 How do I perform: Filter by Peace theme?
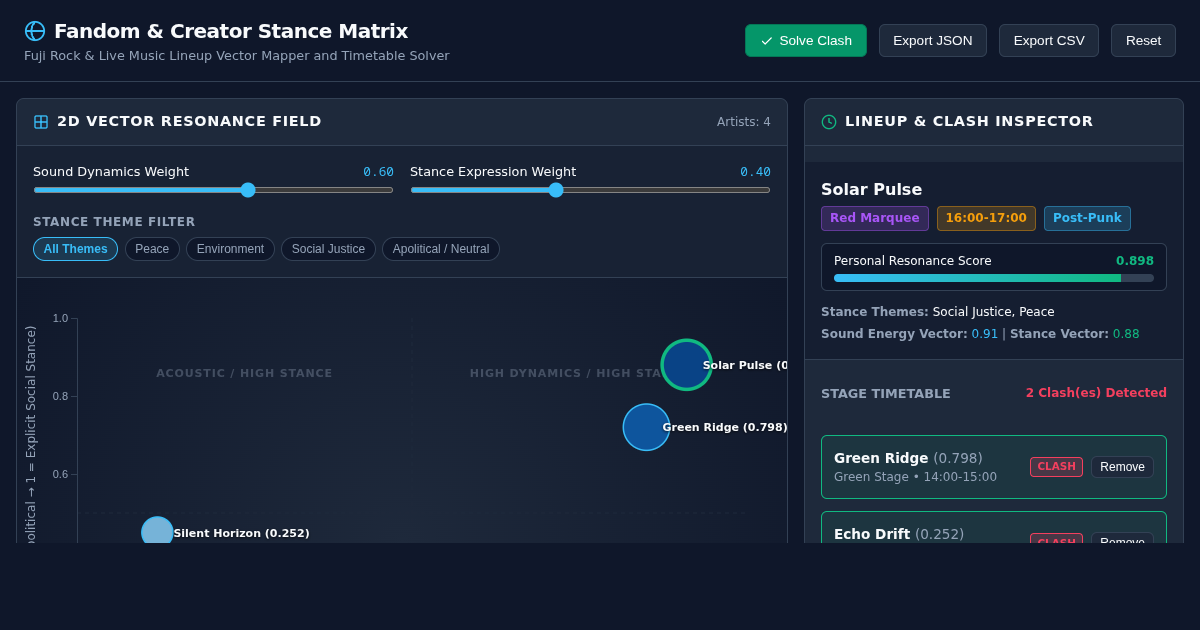(152, 249)
